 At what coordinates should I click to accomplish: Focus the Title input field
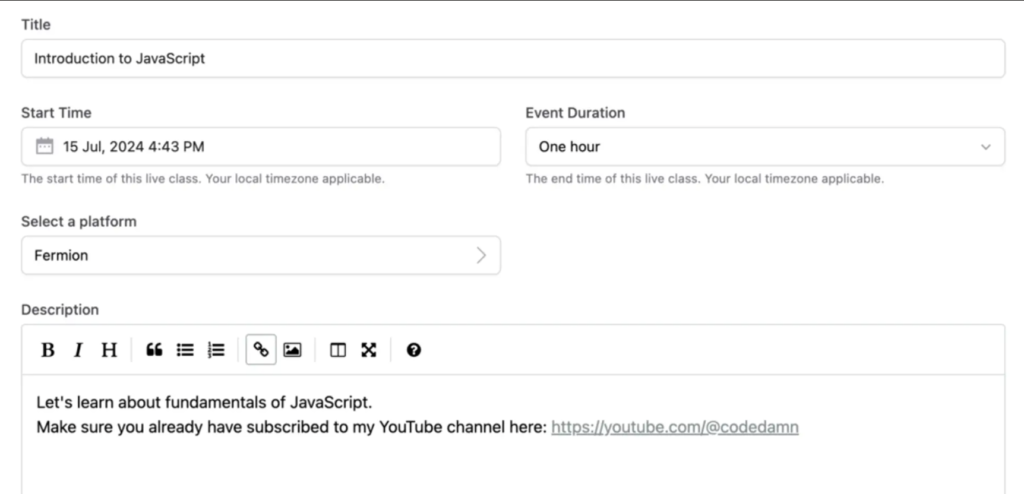[x=513, y=58]
